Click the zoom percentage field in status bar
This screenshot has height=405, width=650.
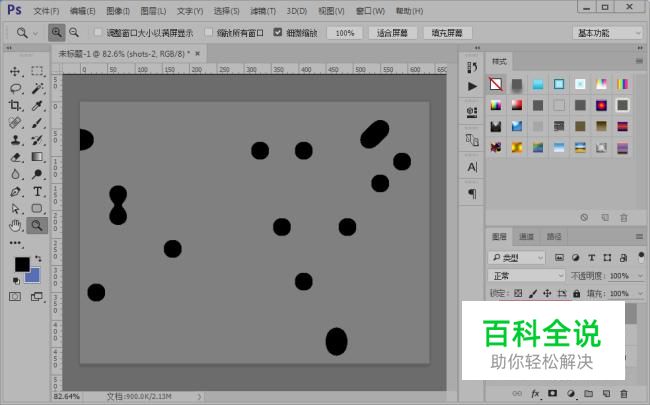tap(66, 397)
